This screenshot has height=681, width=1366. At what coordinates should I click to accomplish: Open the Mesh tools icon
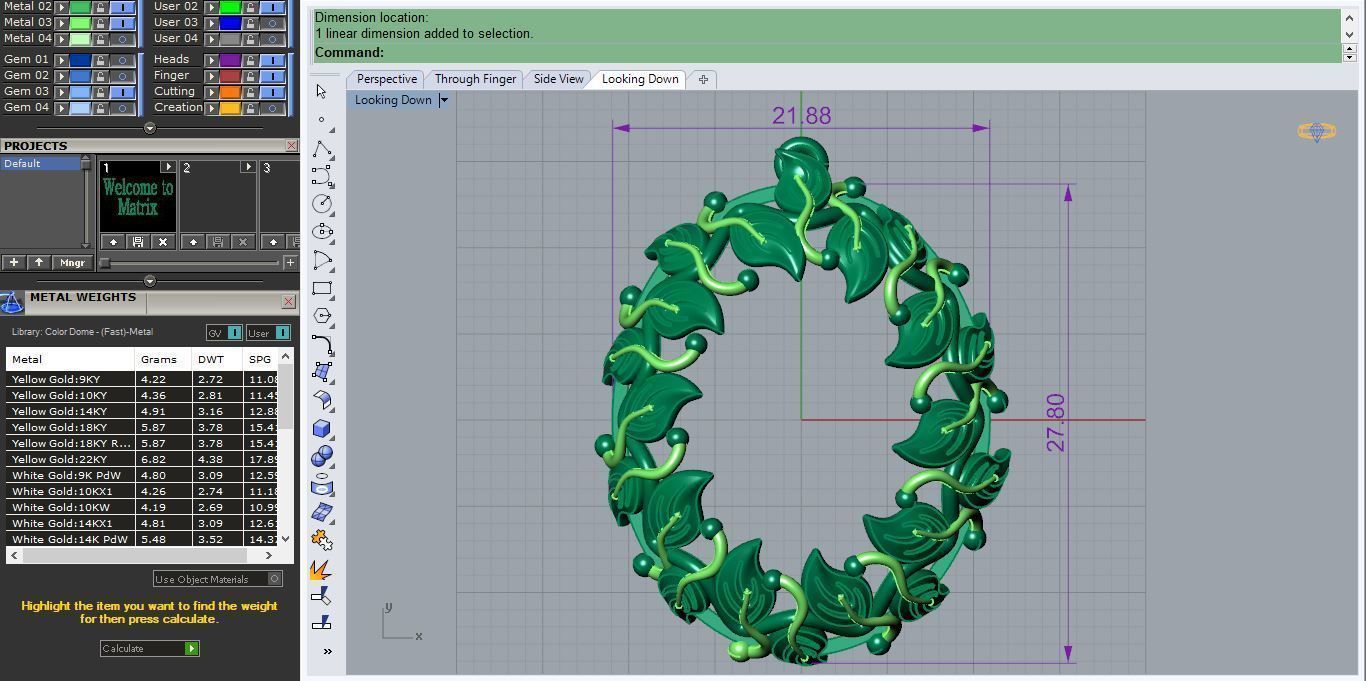click(322, 512)
